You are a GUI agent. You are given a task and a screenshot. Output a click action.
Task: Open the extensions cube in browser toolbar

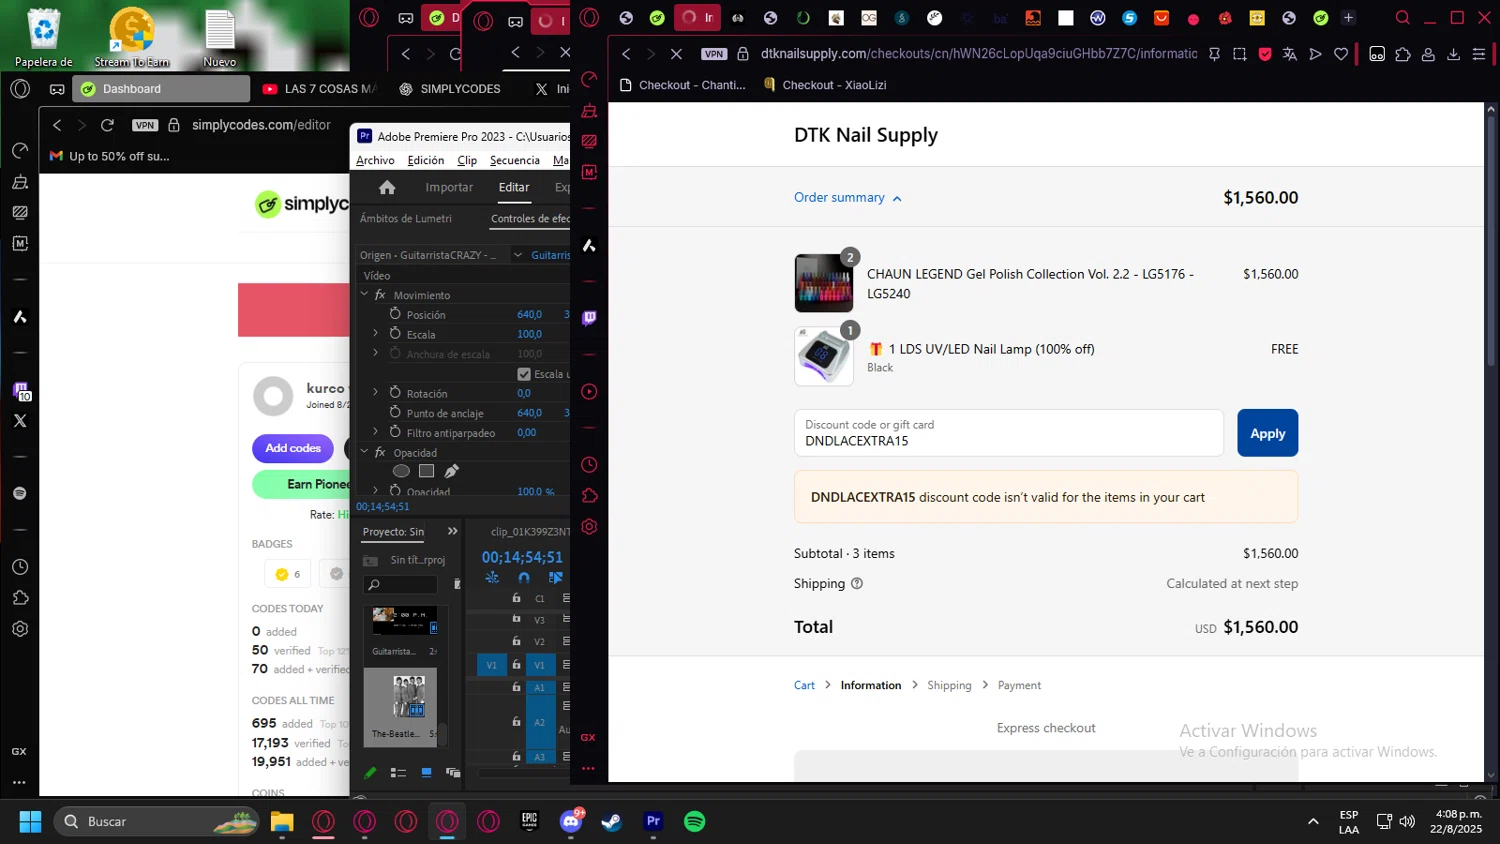tap(1403, 54)
